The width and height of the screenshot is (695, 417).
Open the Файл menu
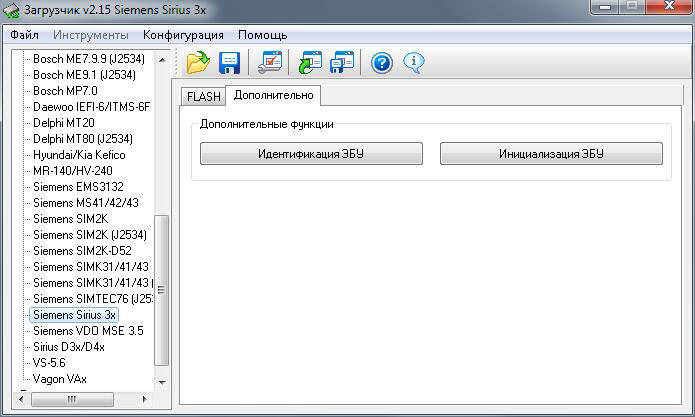coord(24,34)
